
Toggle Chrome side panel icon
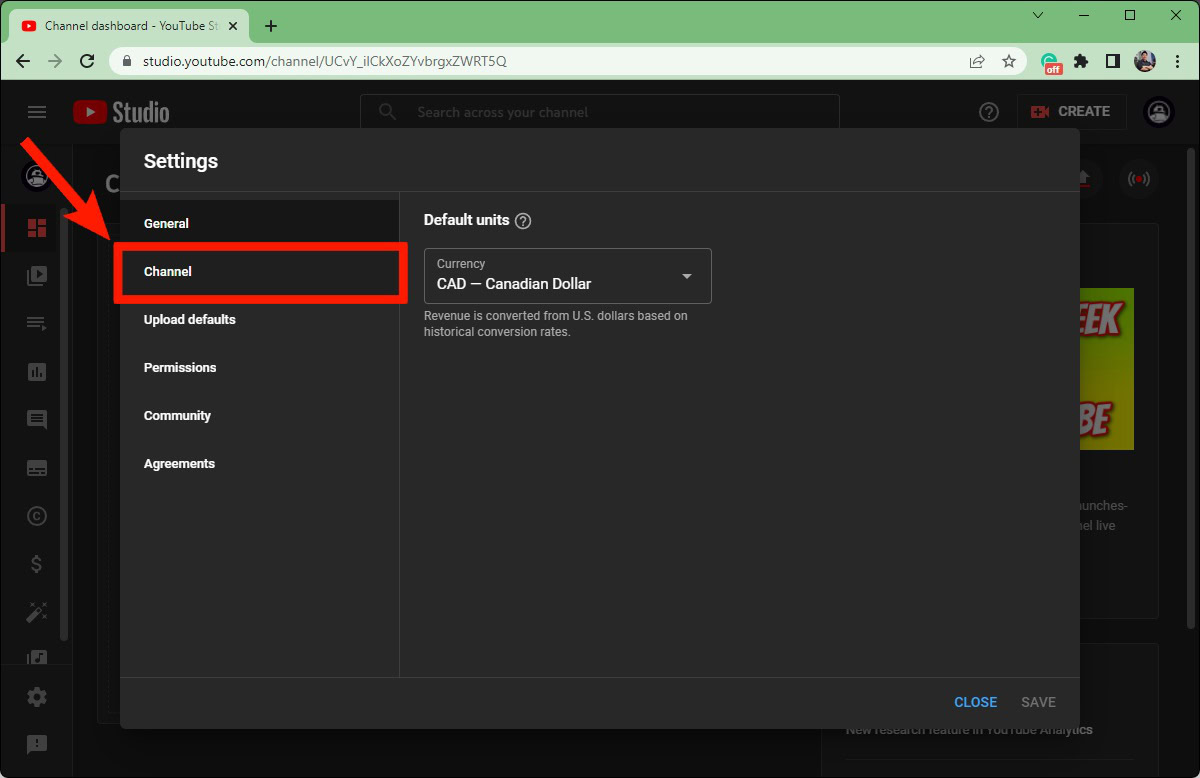(x=1112, y=61)
